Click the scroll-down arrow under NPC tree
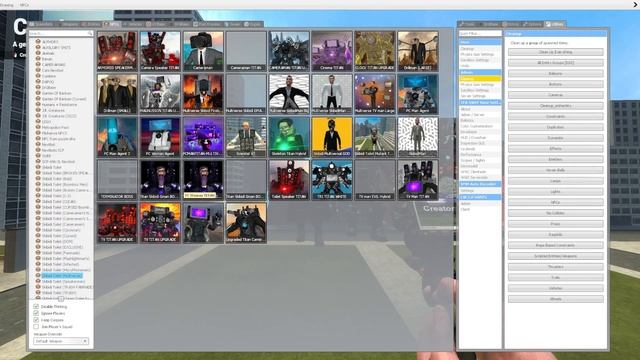Screen dimensions: 640x360 click(x=61, y=299)
